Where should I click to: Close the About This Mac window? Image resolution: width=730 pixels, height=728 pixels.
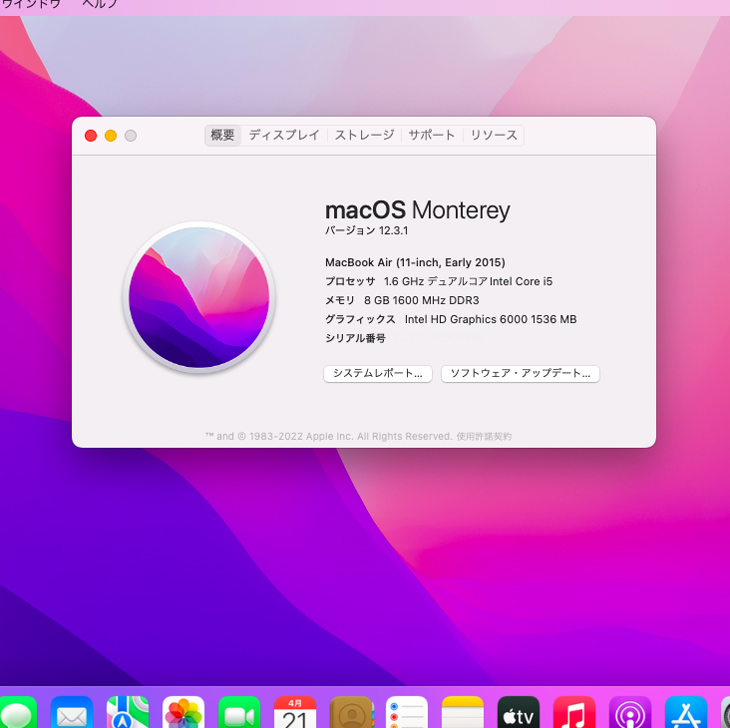pos(91,135)
